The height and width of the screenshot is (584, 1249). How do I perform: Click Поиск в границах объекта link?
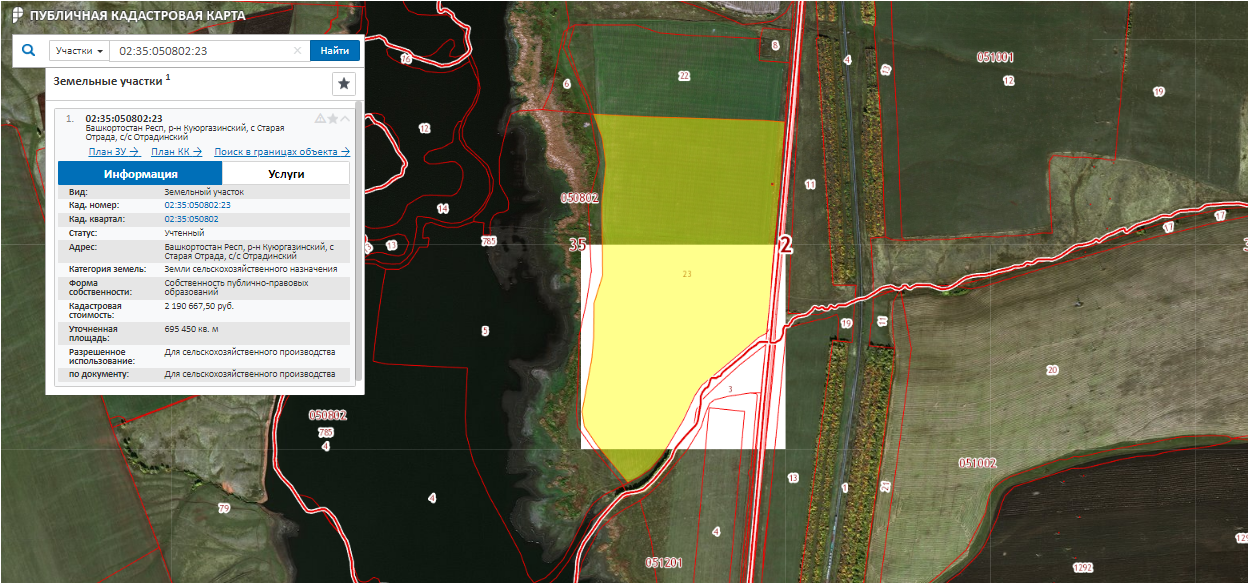[281, 152]
